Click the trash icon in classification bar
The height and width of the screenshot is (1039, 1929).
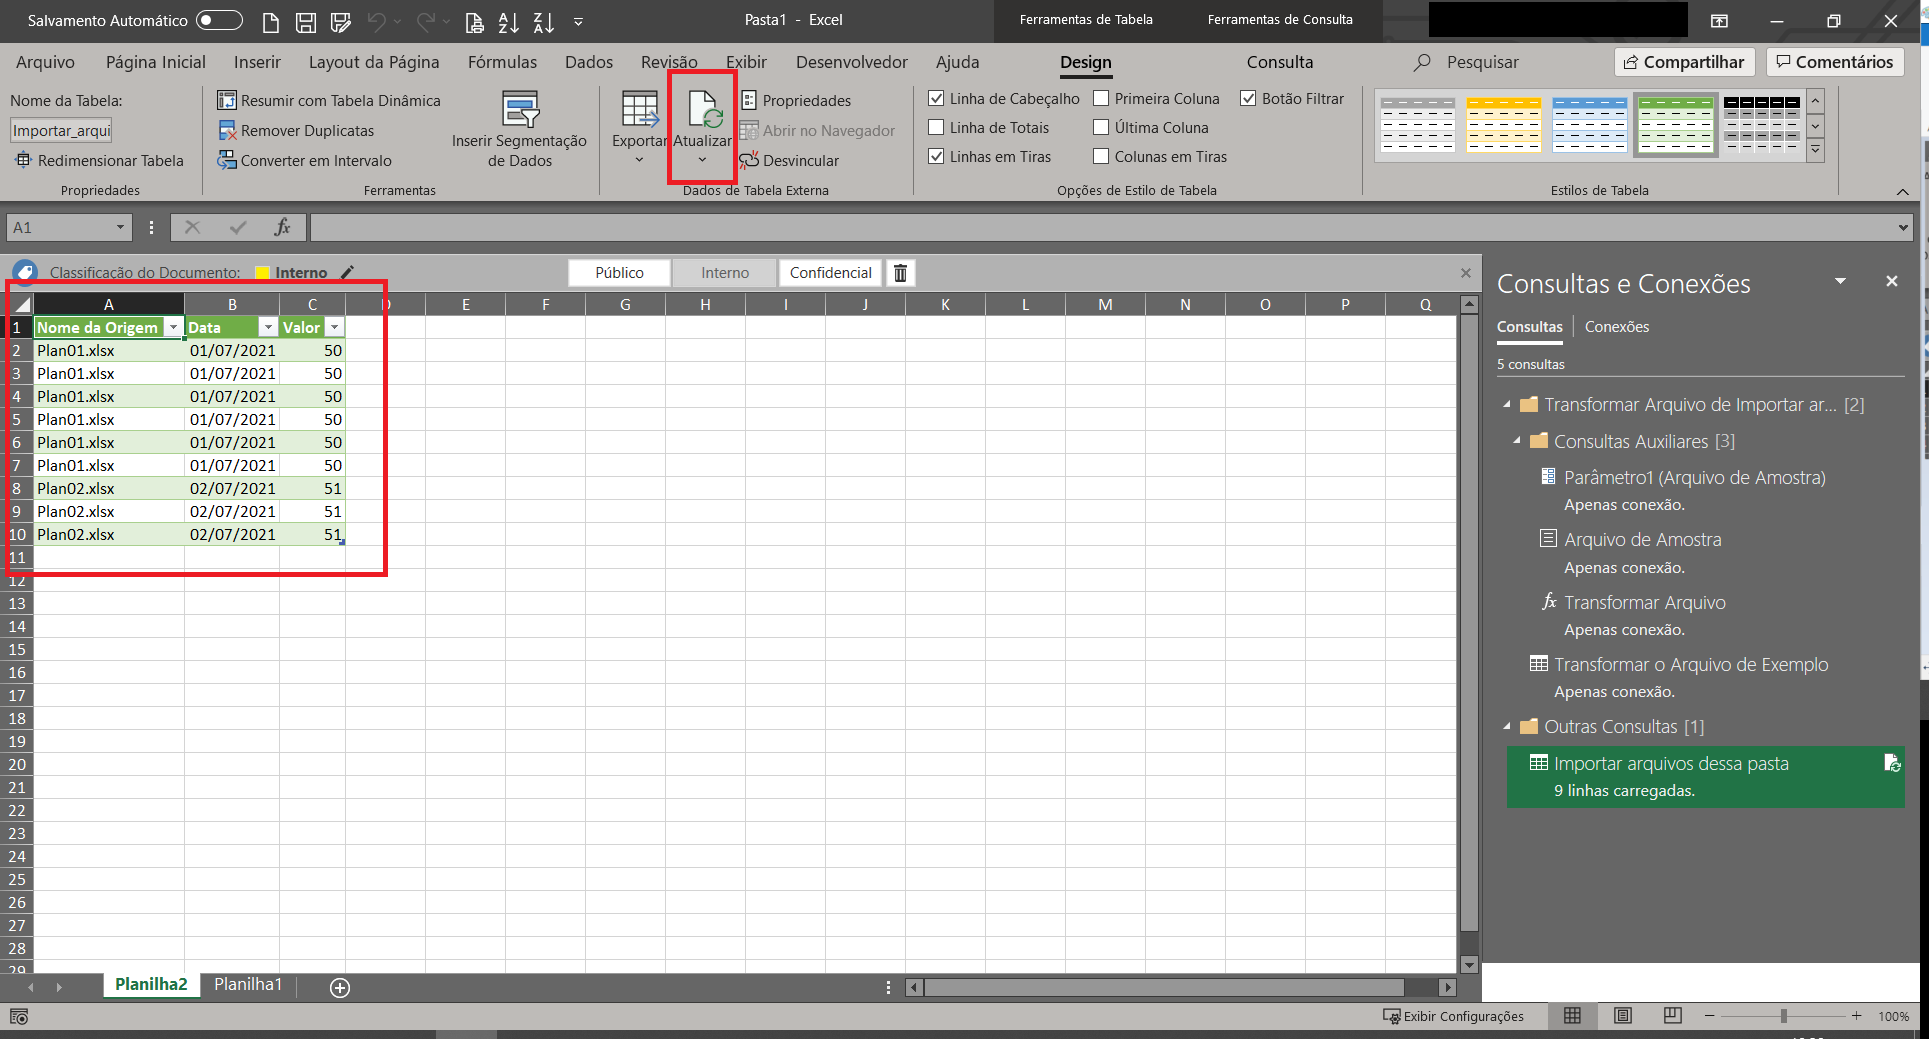(900, 273)
